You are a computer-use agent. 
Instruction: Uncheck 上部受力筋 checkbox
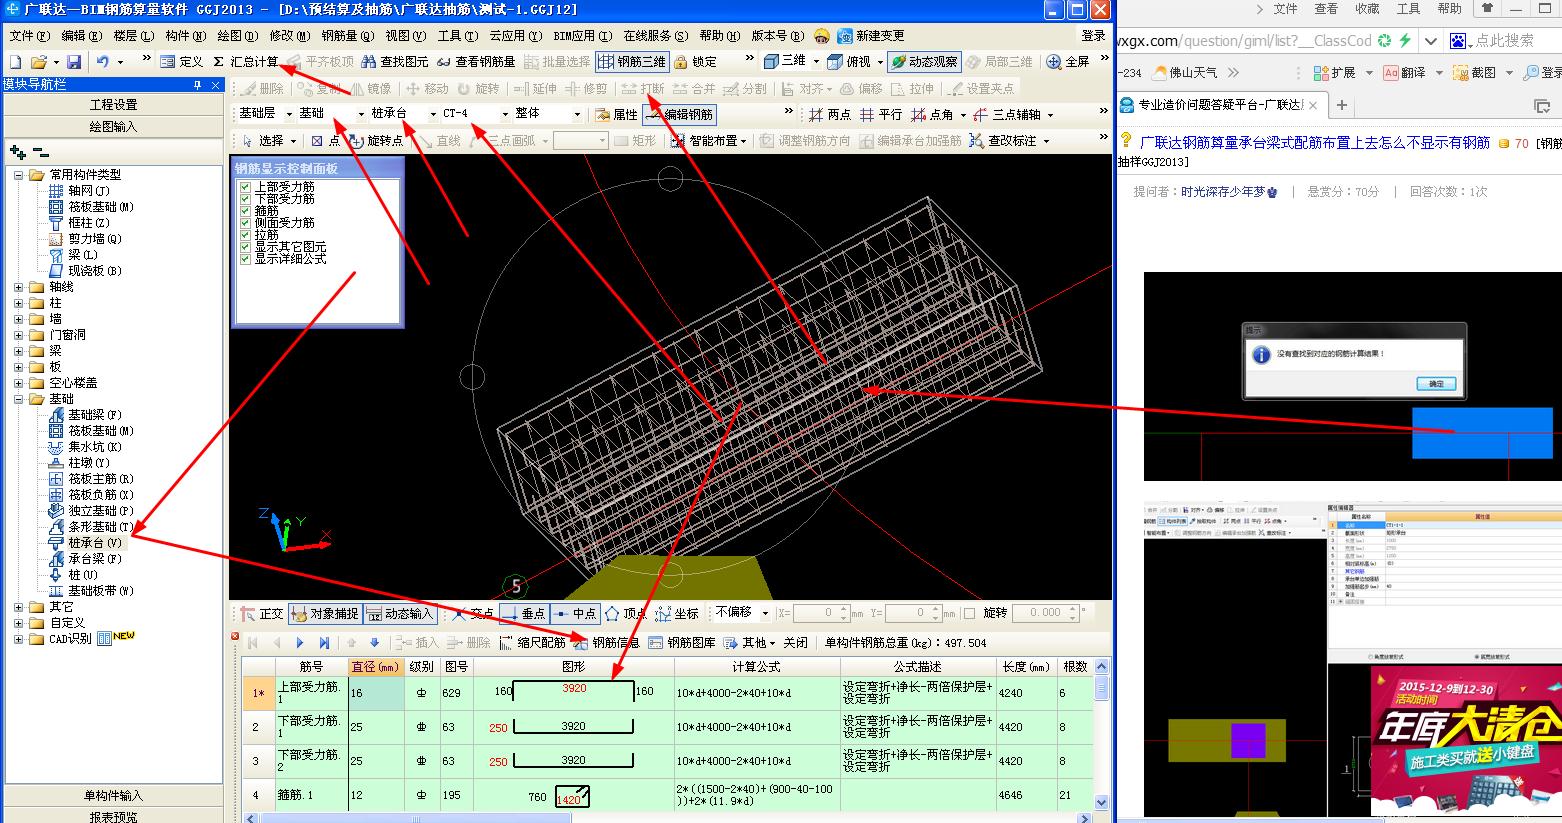tap(245, 187)
